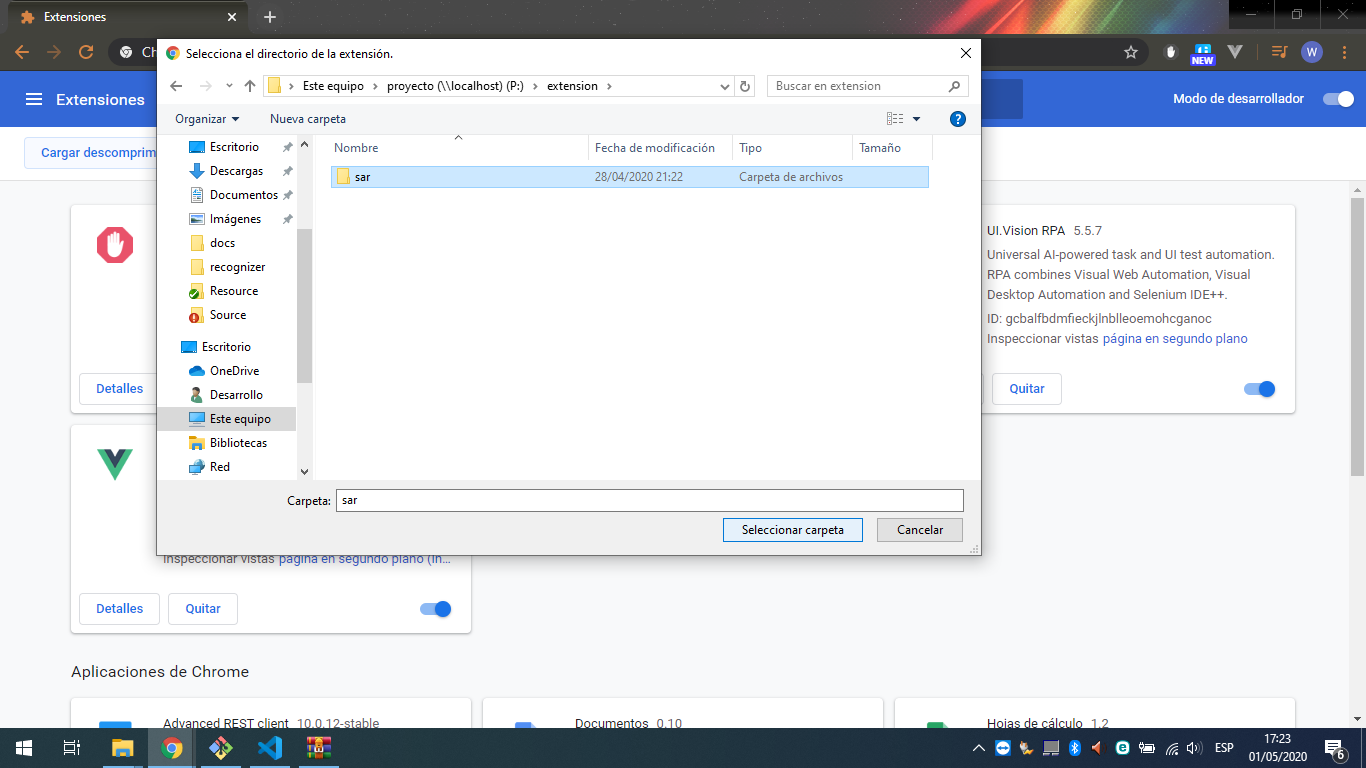This screenshot has width=1366, height=768.
Task: Open the dialog help question mark icon
Action: 957,119
